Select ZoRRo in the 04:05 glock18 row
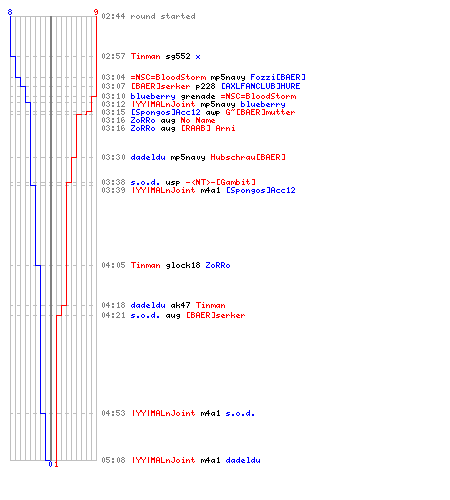This screenshot has width=450, height=500. coord(218,265)
